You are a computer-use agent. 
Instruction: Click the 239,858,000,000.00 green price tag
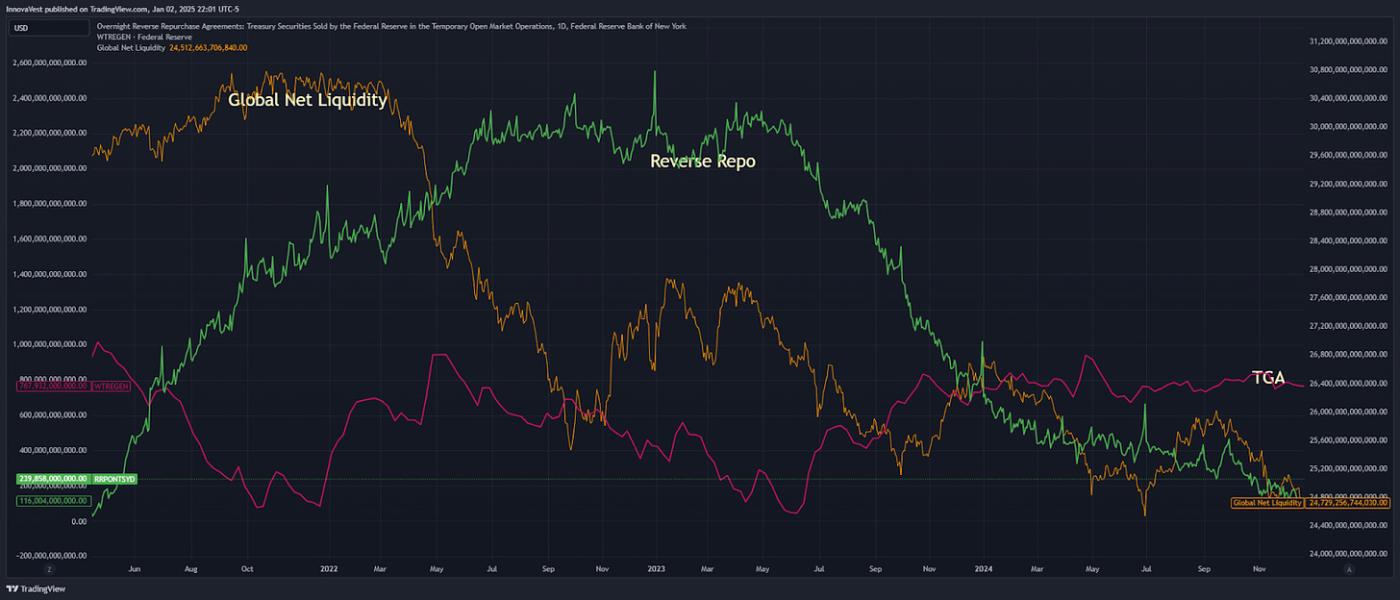[x=52, y=479]
